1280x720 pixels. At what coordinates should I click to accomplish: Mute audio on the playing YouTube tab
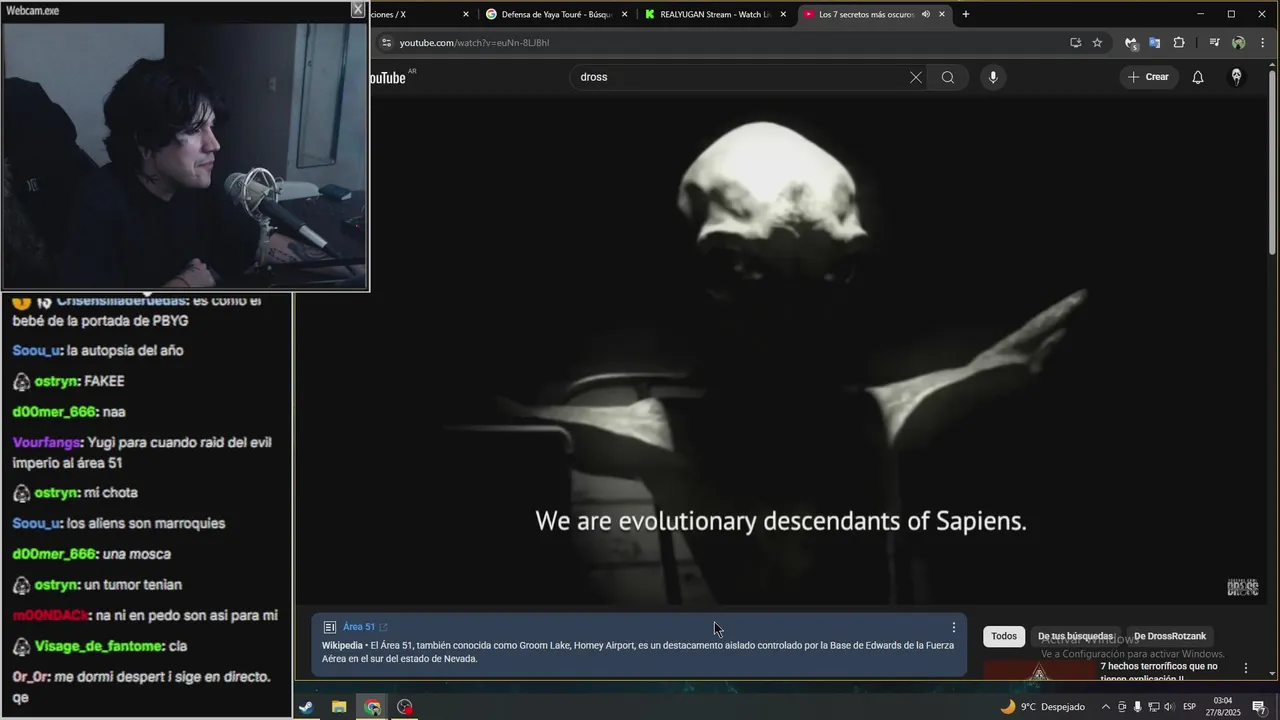click(925, 14)
